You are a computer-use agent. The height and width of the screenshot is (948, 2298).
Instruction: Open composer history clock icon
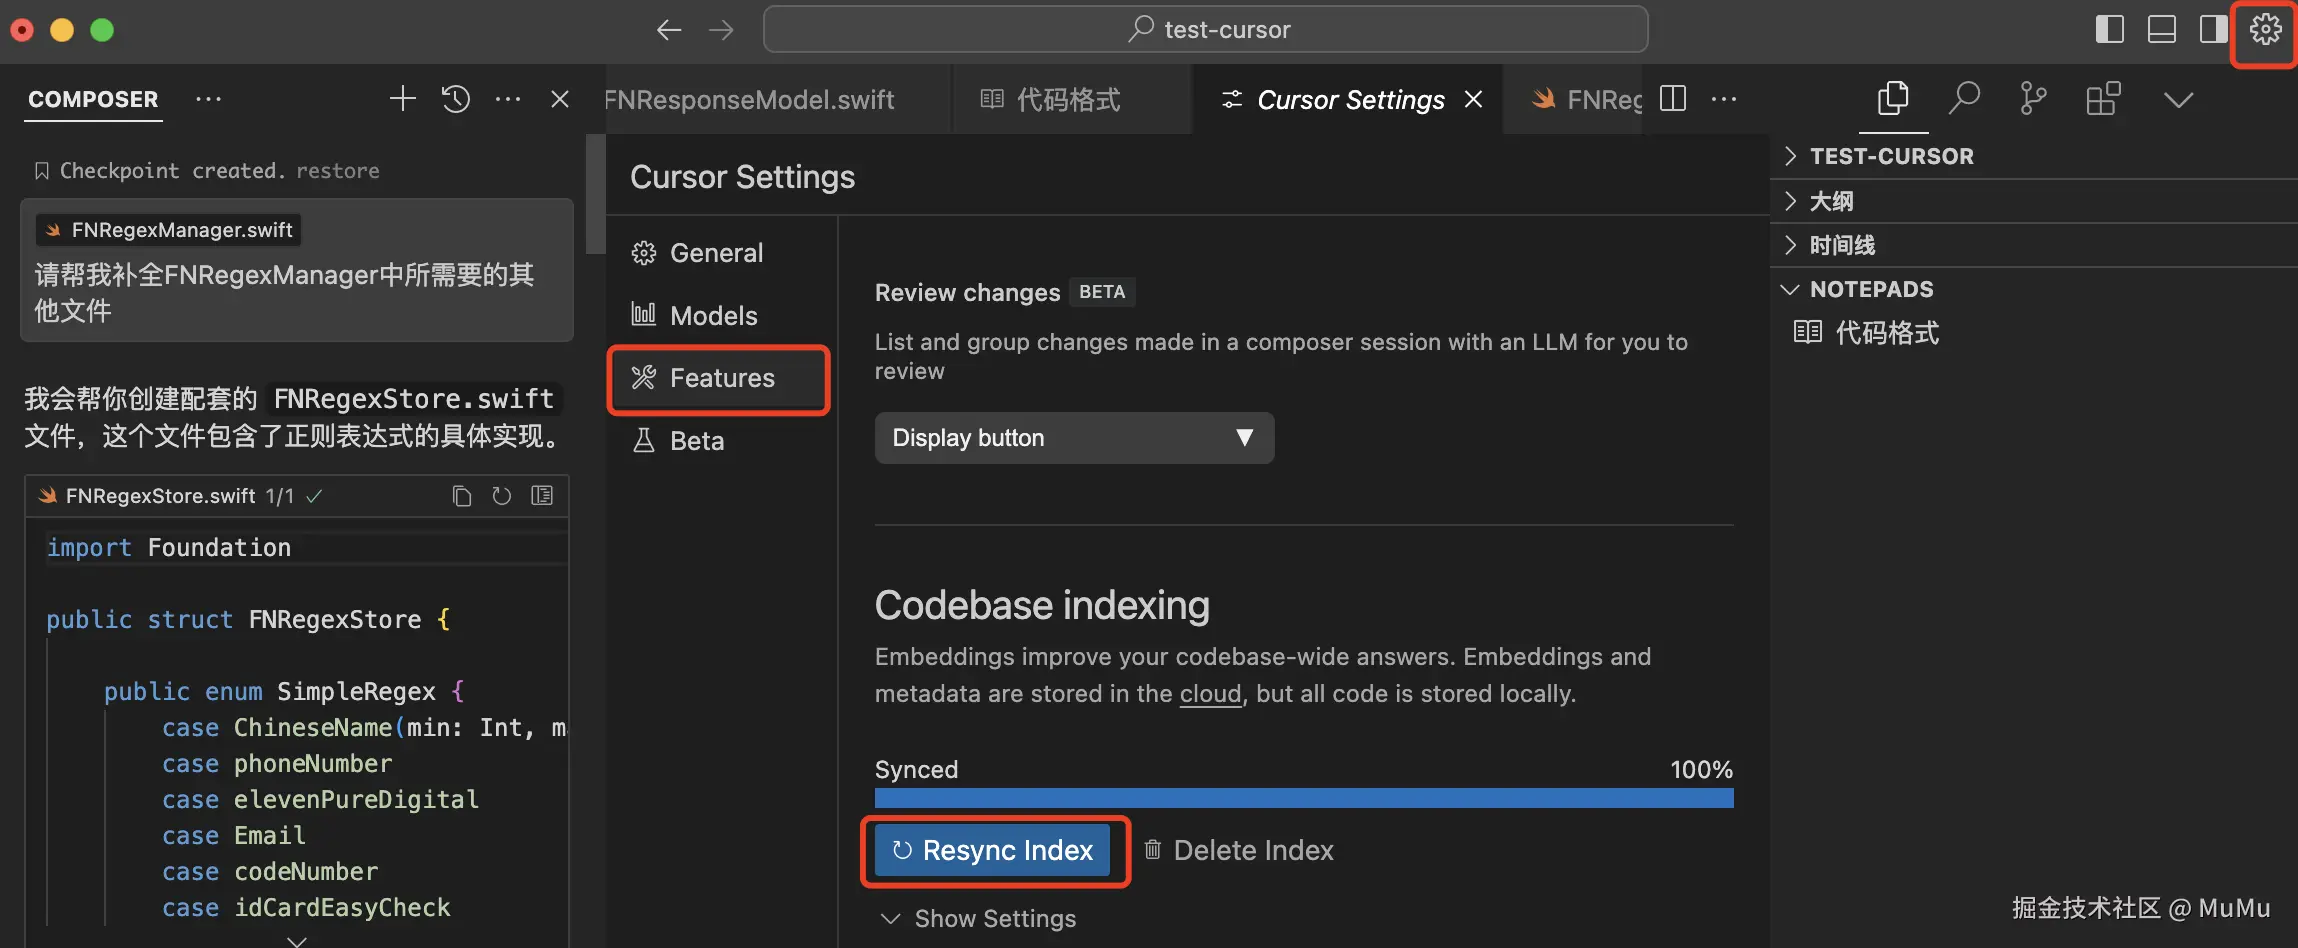pyautogui.click(x=456, y=99)
